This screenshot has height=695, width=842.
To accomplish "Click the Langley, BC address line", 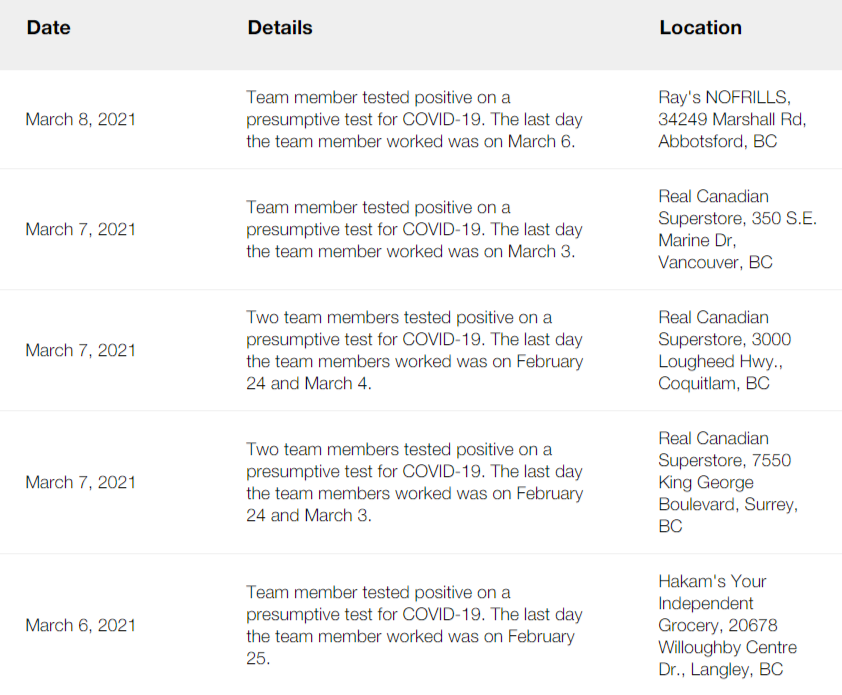I will click(x=721, y=669).
